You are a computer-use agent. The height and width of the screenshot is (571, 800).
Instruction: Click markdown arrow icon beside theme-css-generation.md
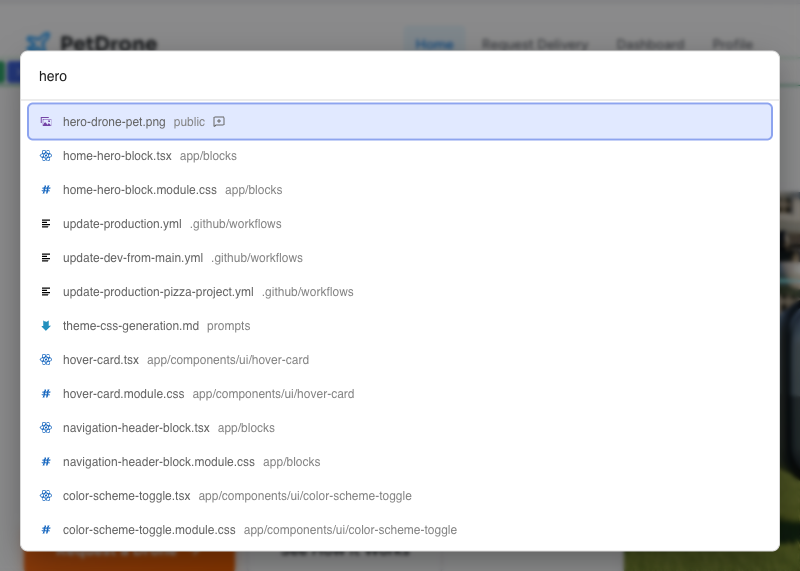(x=46, y=326)
